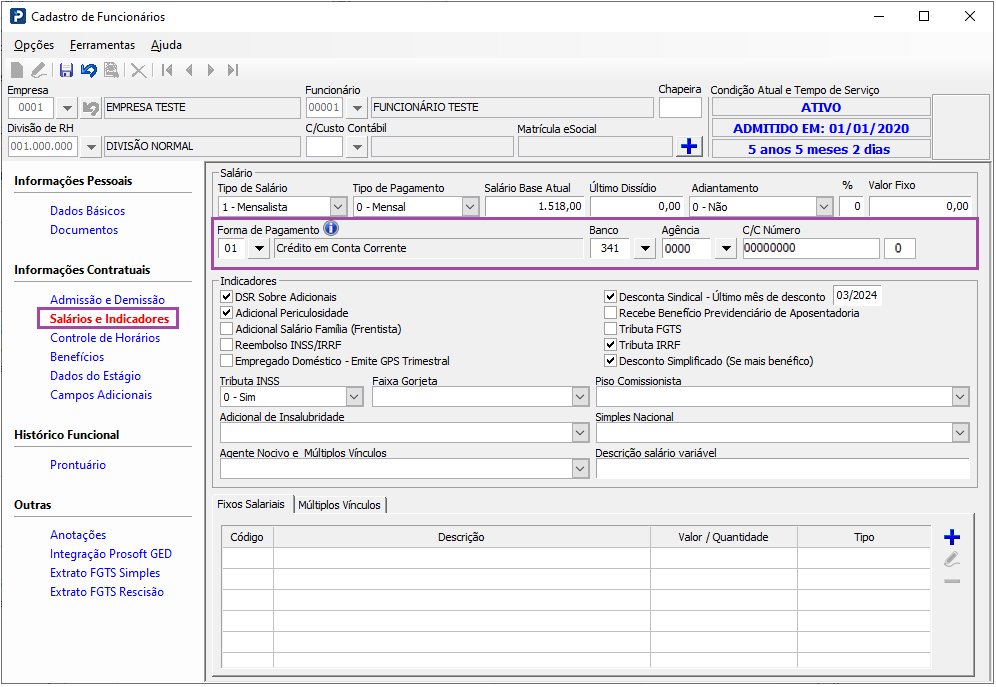Screen dimensions: 996x687
Task: Enable the Tributa FGTS checkbox
Action: 611,328
